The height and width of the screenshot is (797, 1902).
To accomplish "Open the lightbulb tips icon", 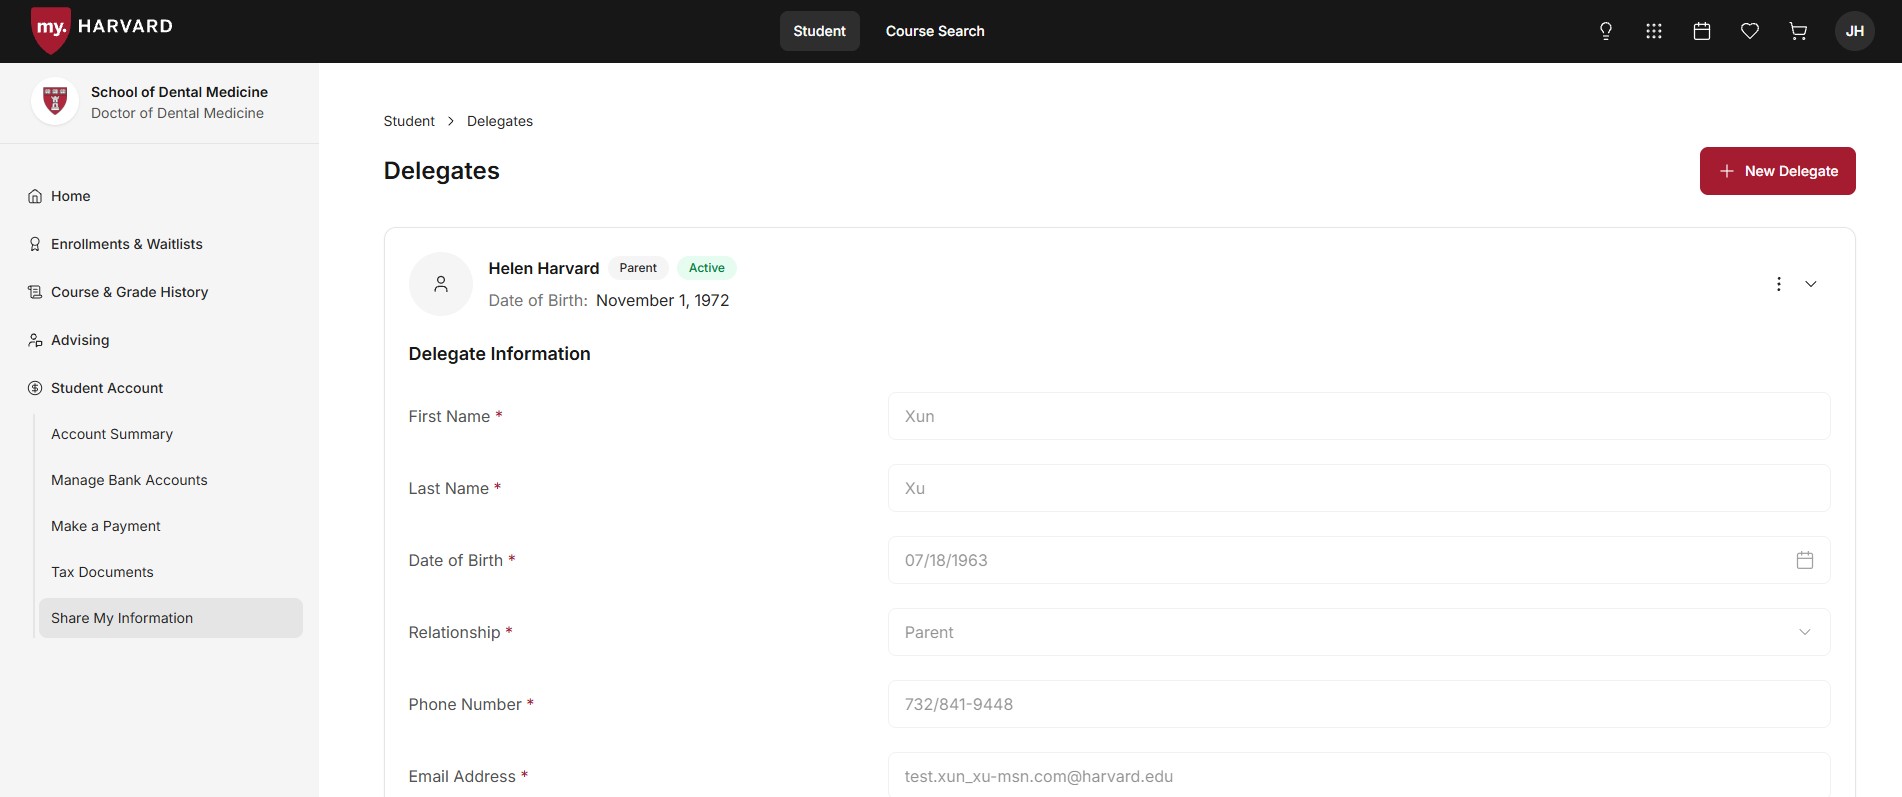I will 1606,31.
